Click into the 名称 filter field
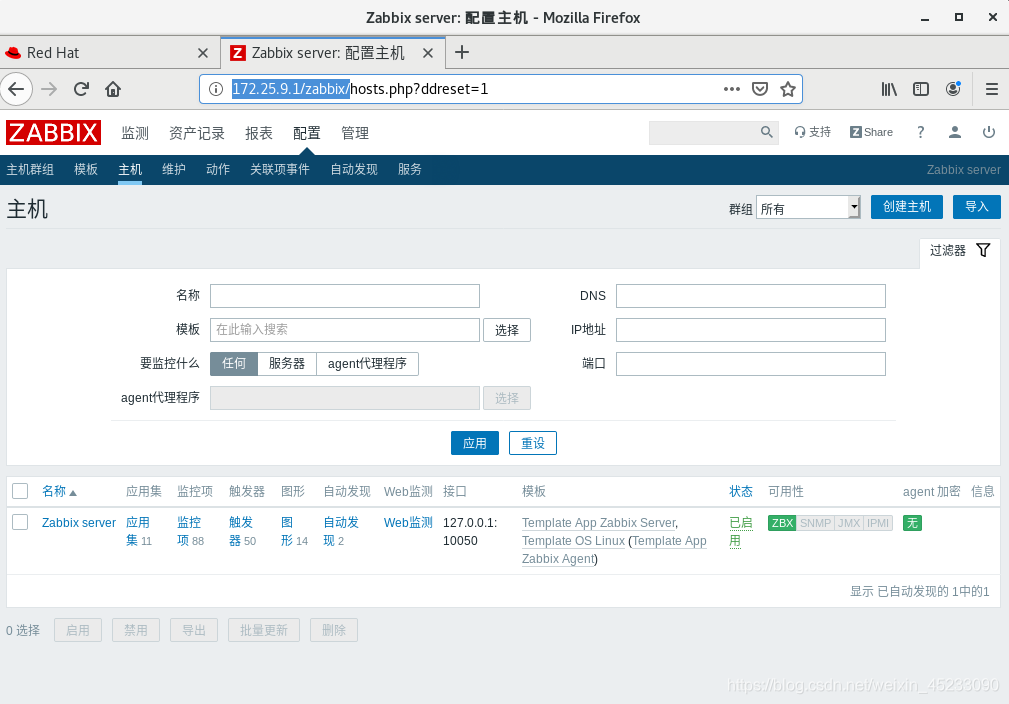The width and height of the screenshot is (1009, 704). [x=345, y=296]
